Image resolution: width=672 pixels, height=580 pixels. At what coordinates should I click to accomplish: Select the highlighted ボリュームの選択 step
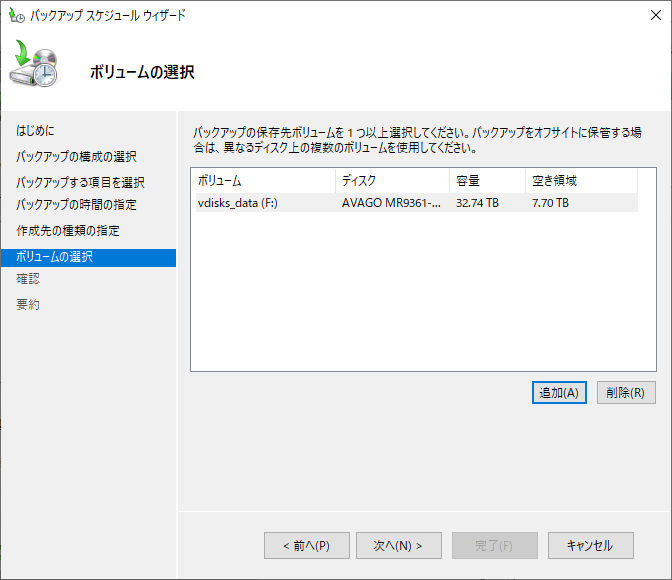pos(88,258)
